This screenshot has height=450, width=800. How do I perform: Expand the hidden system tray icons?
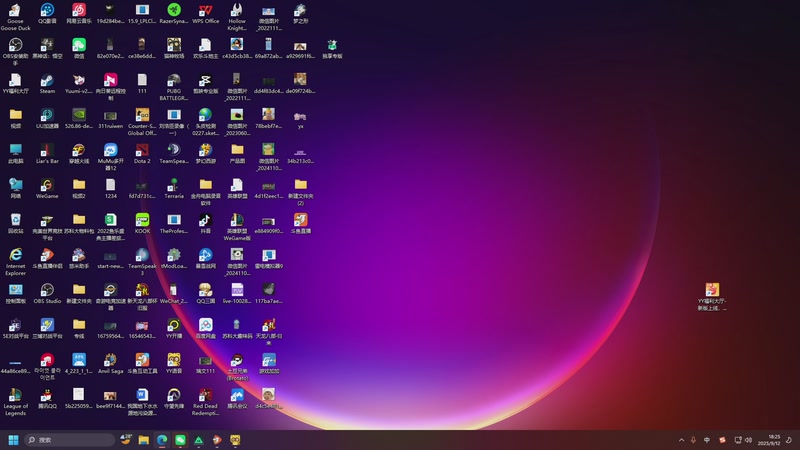tap(681, 440)
